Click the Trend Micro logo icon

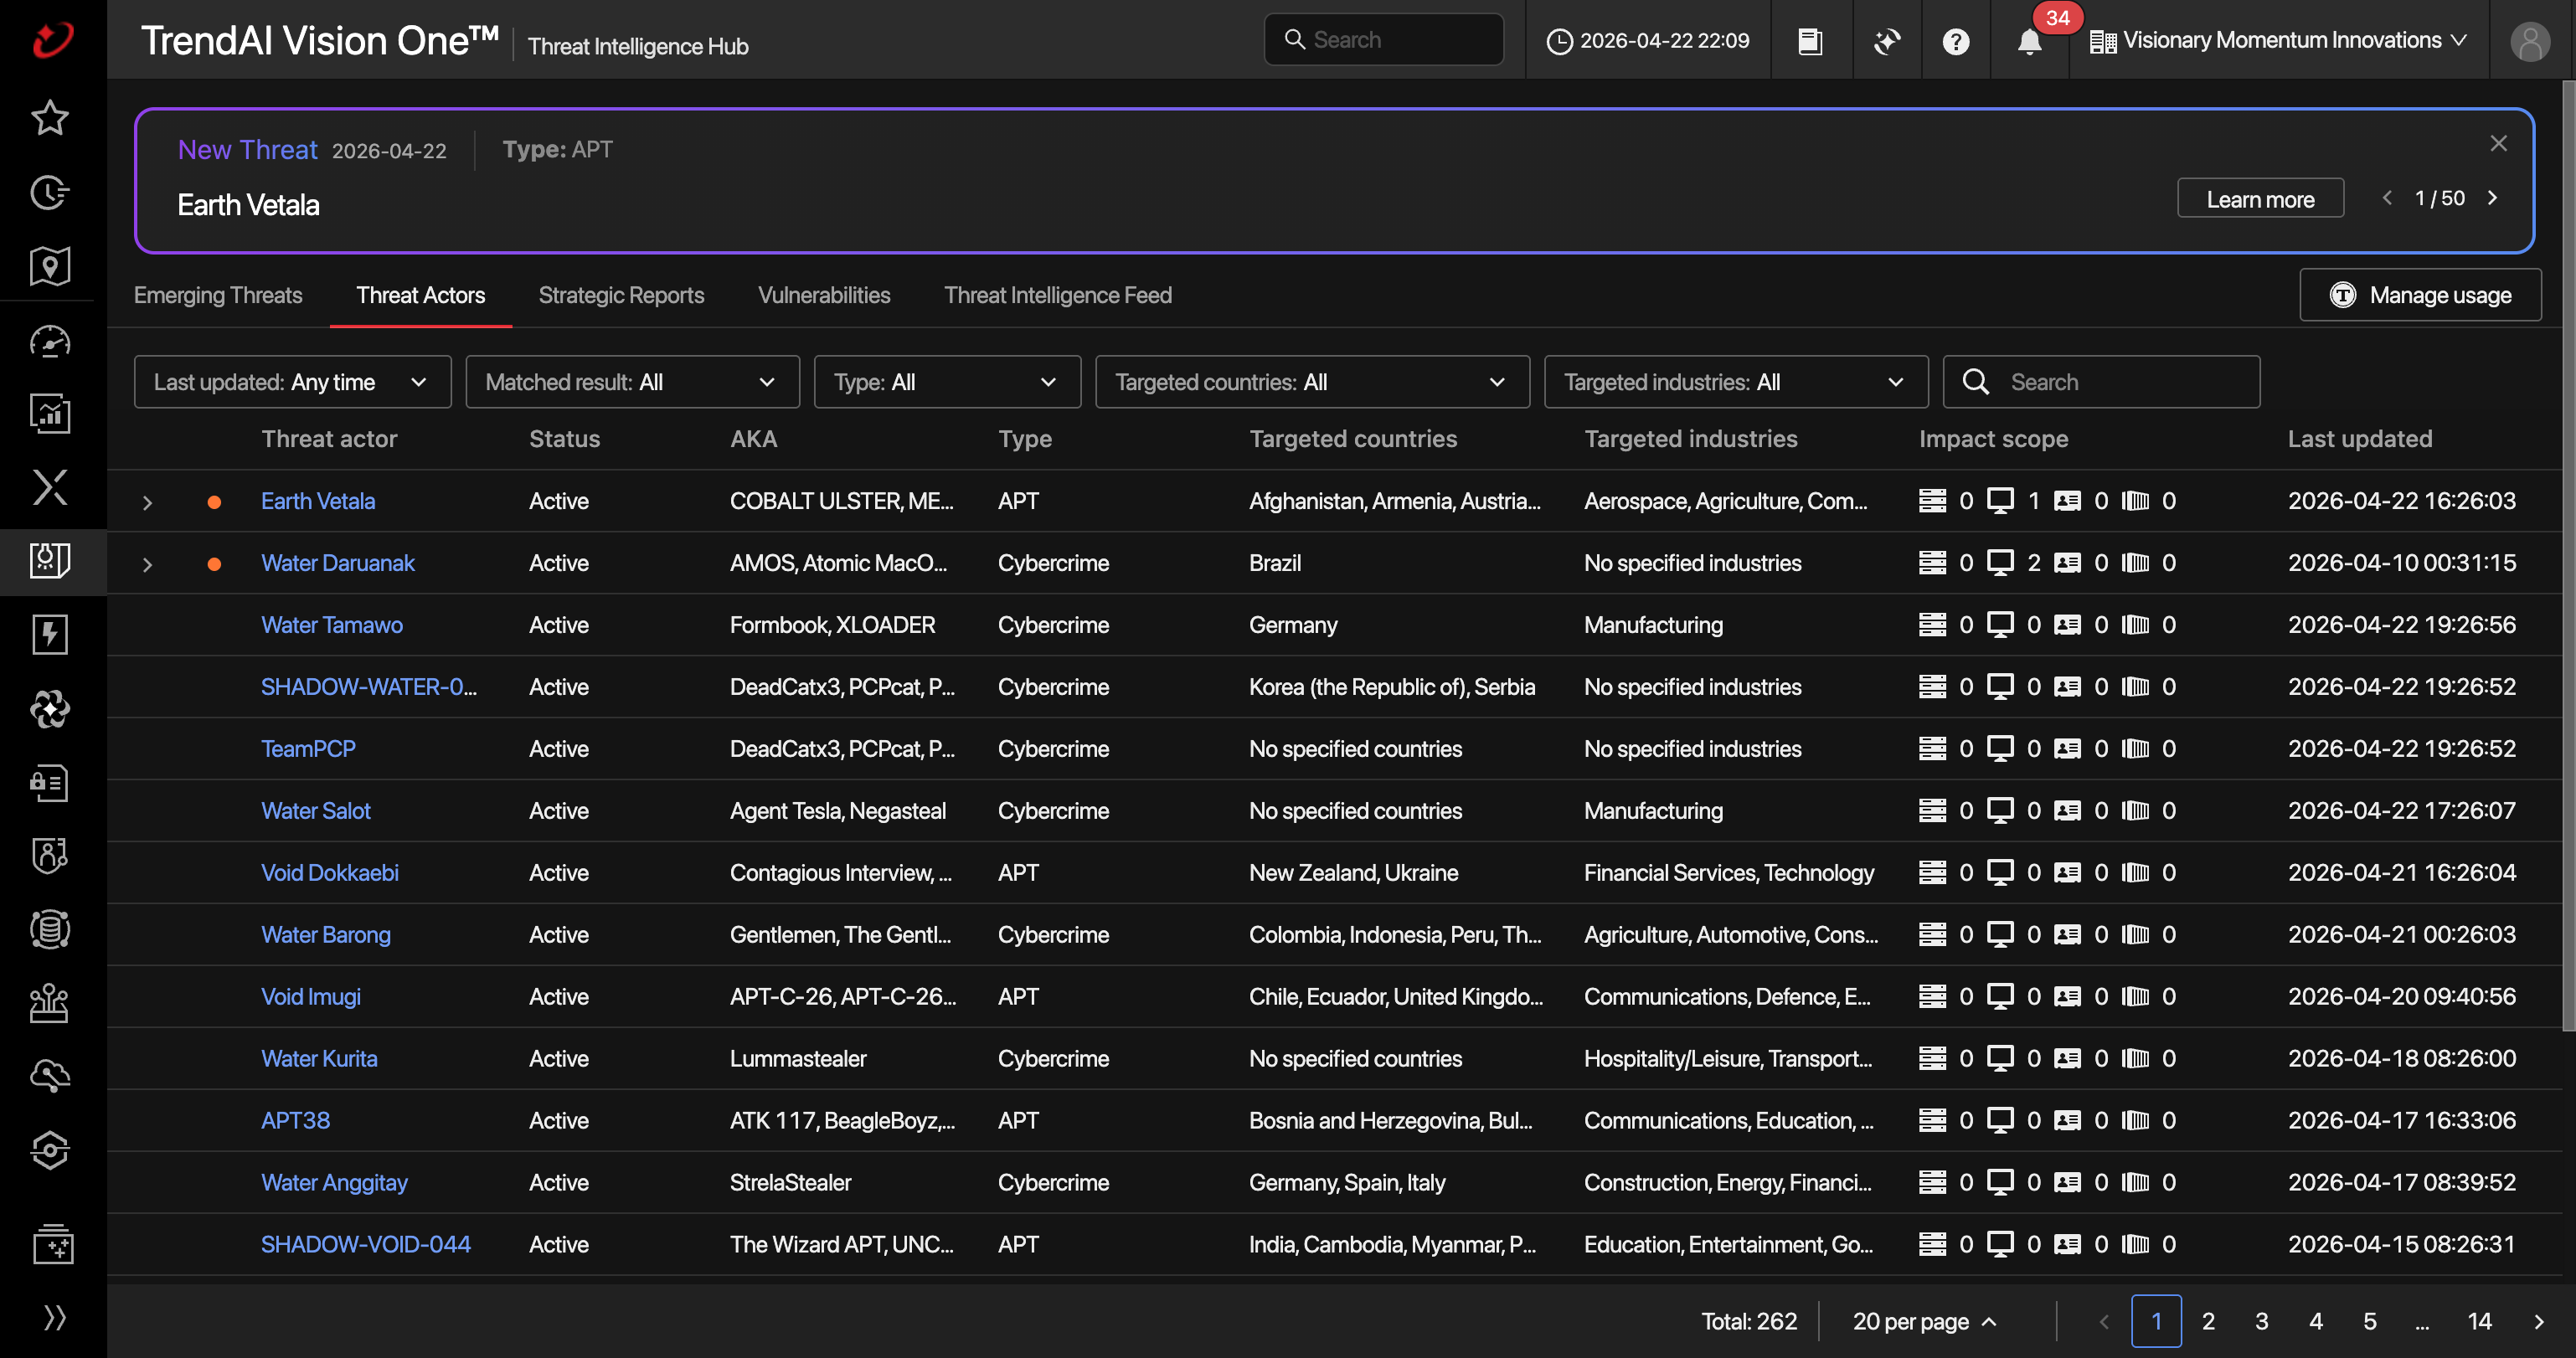point(52,40)
